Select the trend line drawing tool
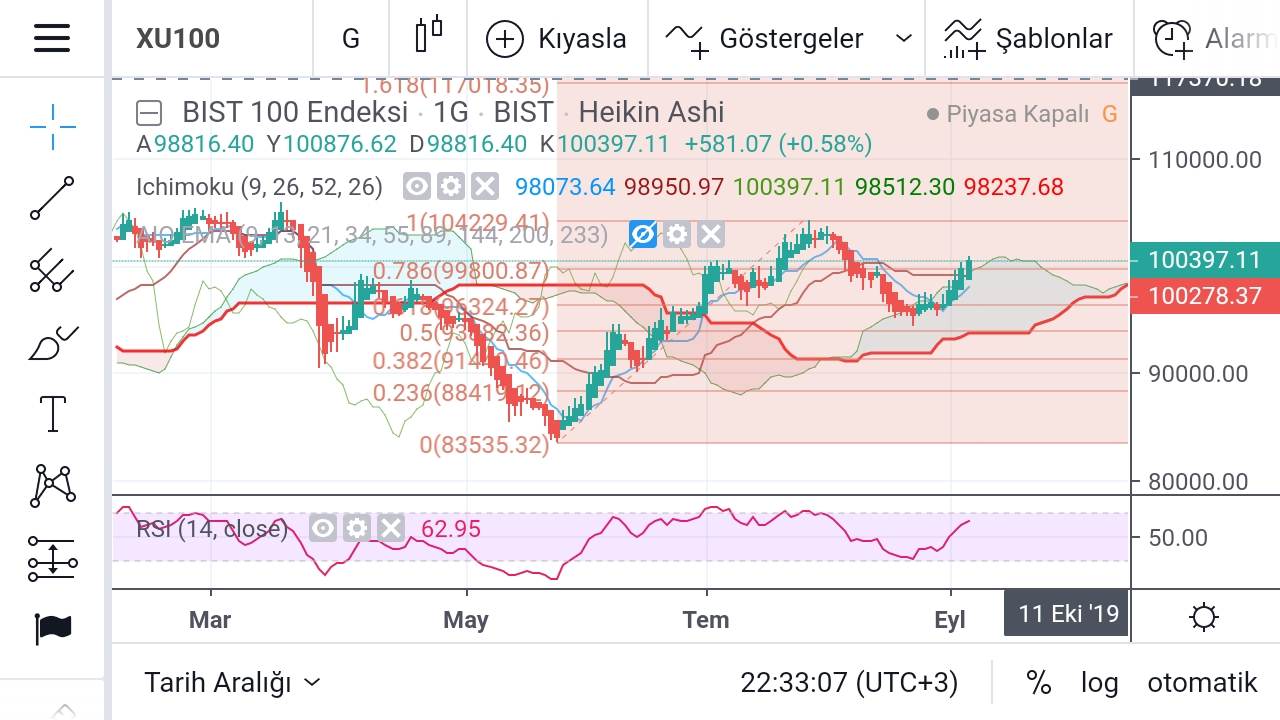 52,198
